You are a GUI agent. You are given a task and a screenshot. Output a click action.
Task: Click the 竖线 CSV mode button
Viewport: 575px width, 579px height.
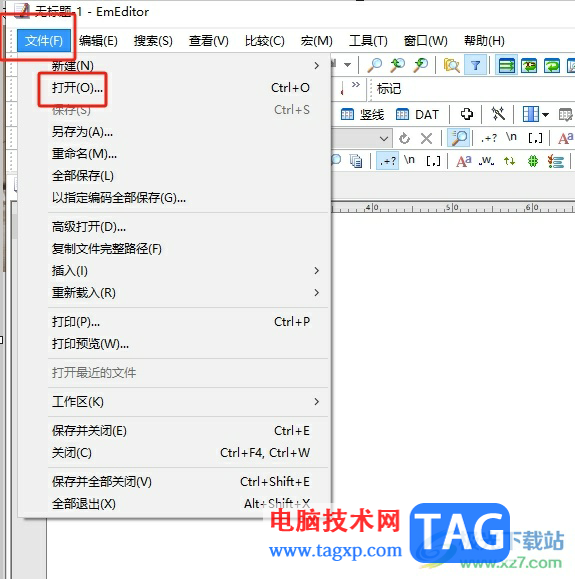(x=362, y=114)
